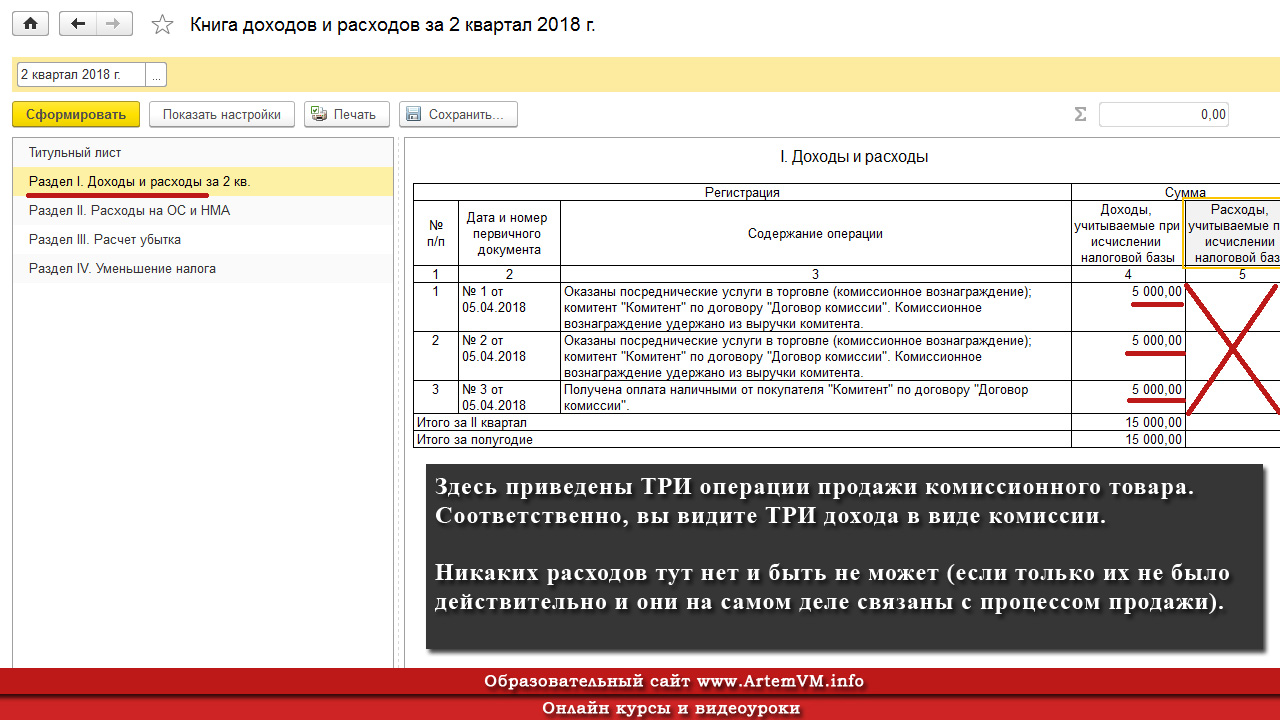Open Раздел II. Расходы на ОС и НМА

pyautogui.click(x=202, y=211)
